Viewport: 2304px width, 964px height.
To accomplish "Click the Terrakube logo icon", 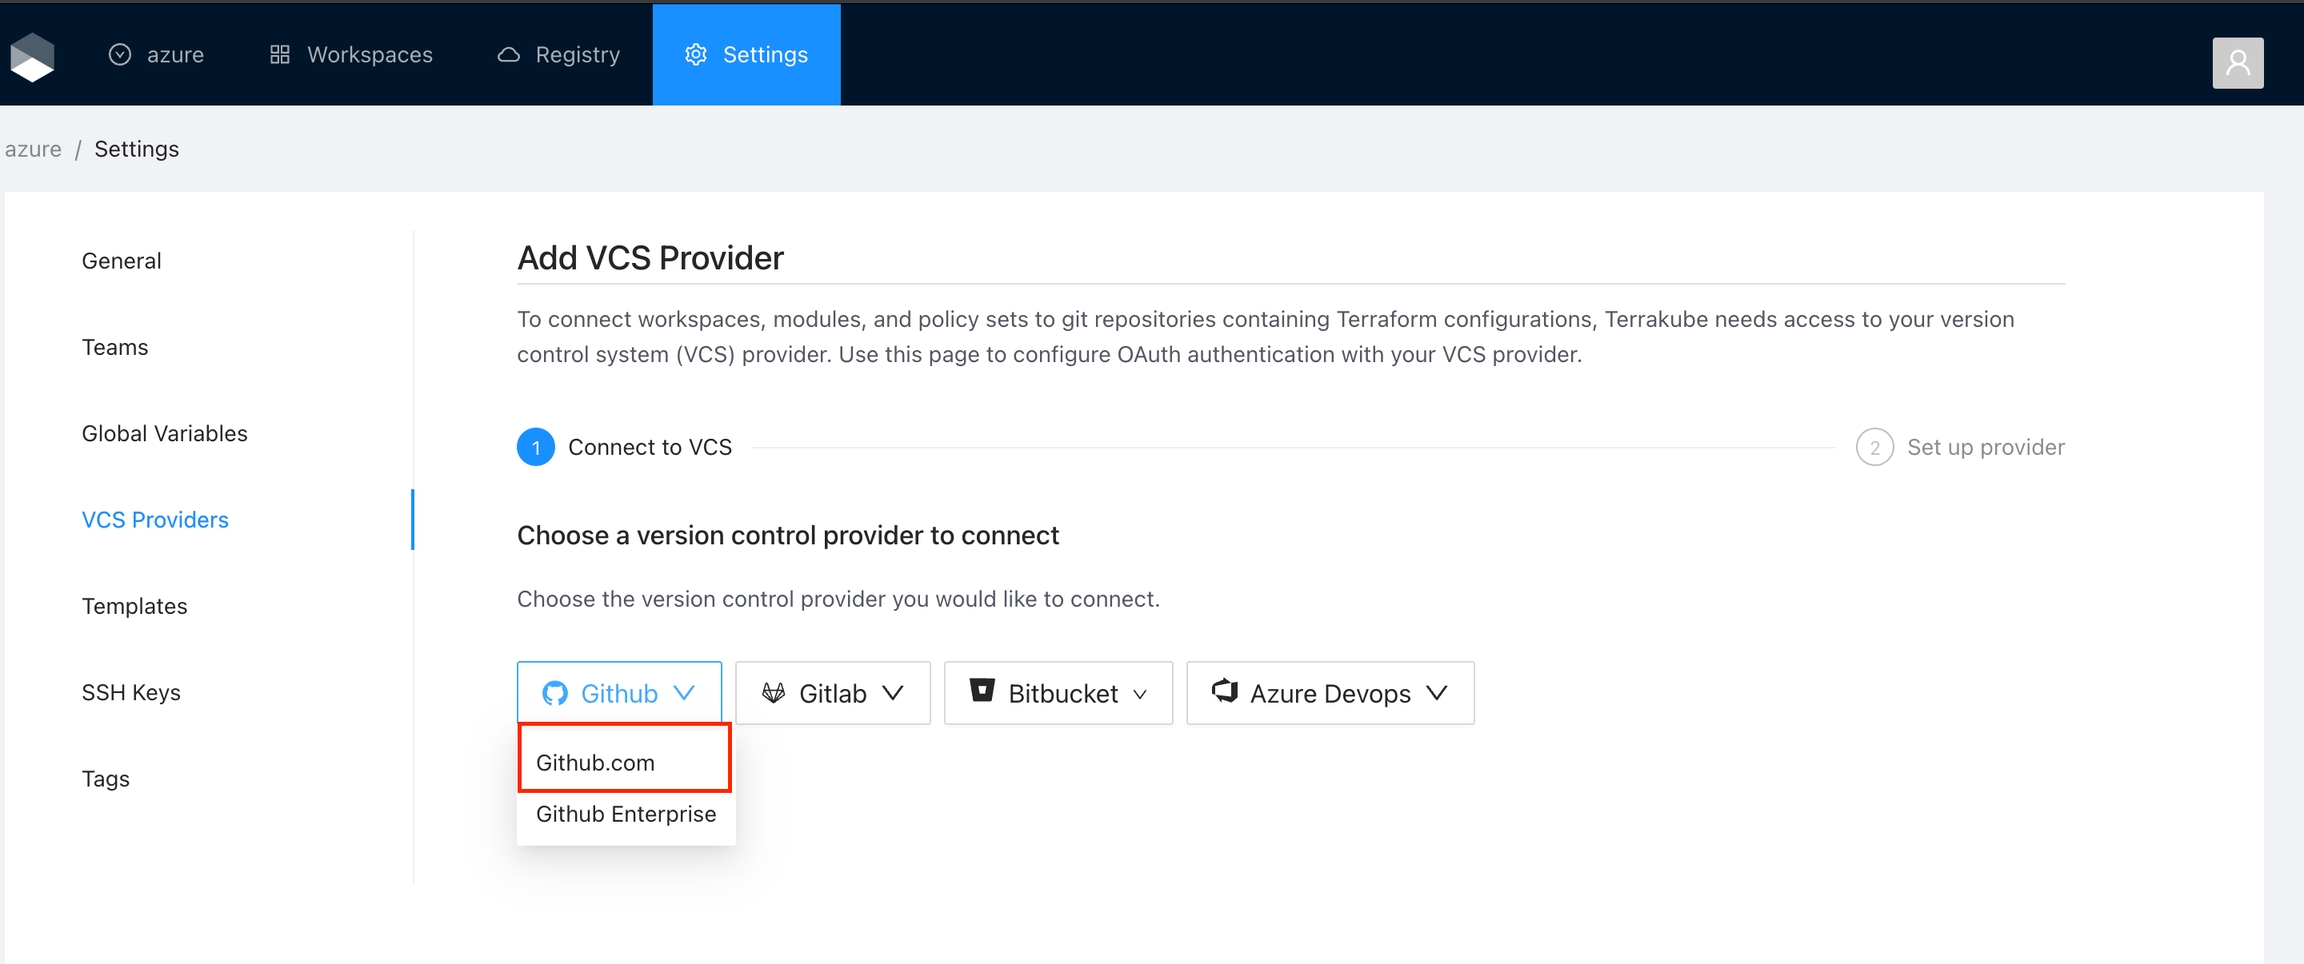I will (x=32, y=56).
